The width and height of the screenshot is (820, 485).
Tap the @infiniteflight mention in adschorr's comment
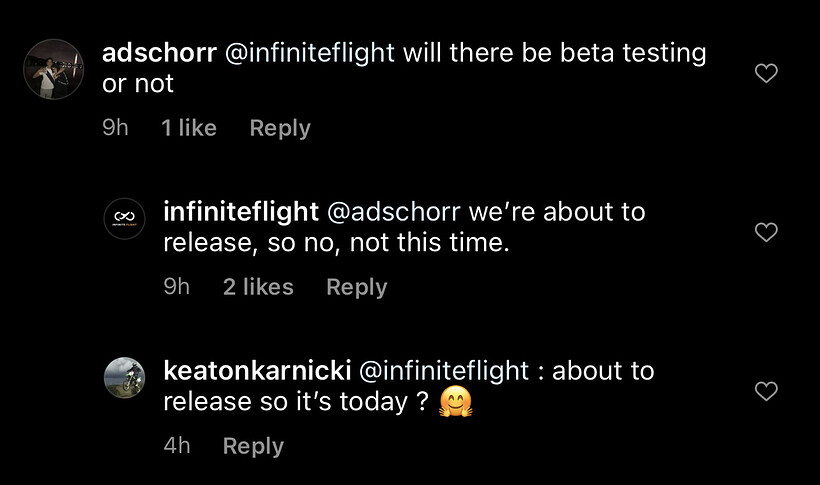[x=310, y=53]
